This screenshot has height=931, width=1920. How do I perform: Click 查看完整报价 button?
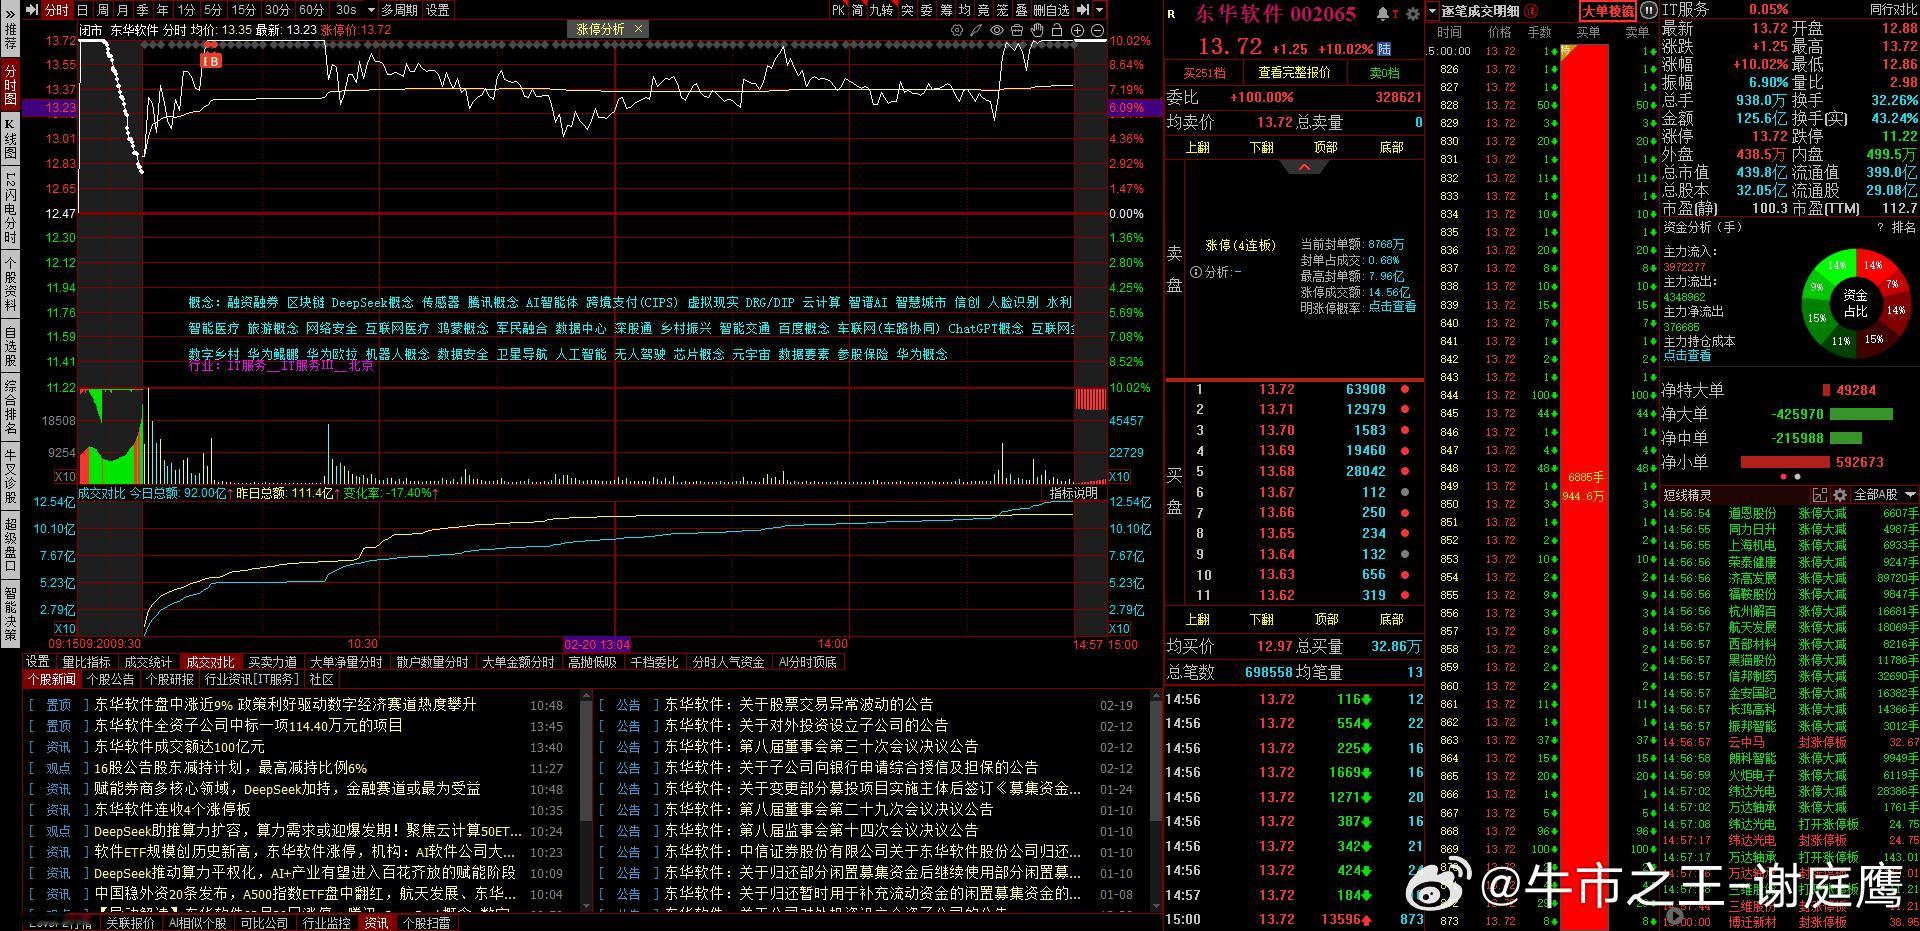coord(1294,73)
